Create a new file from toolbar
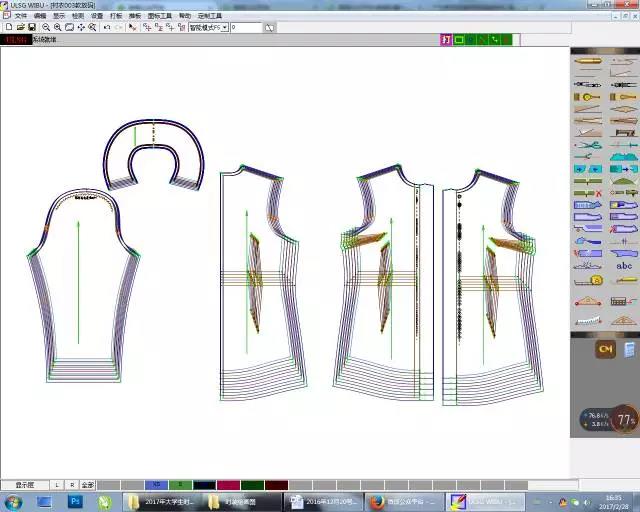The height and width of the screenshot is (512, 640). click(9, 27)
